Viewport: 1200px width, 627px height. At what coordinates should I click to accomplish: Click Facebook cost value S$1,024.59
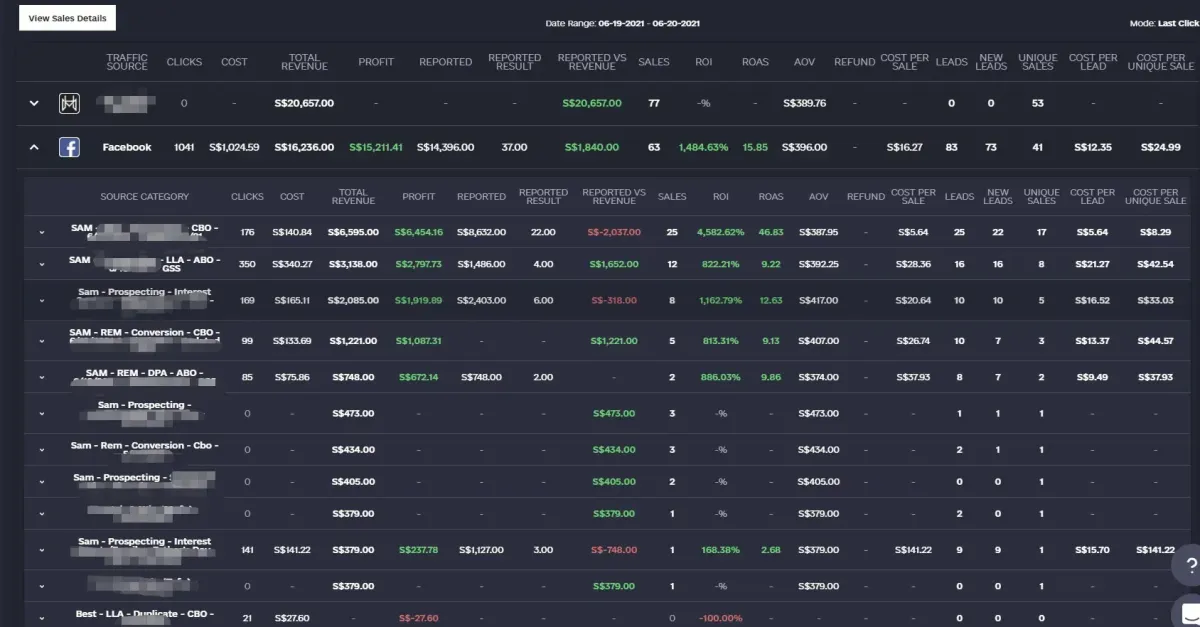pyautogui.click(x=234, y=147)
